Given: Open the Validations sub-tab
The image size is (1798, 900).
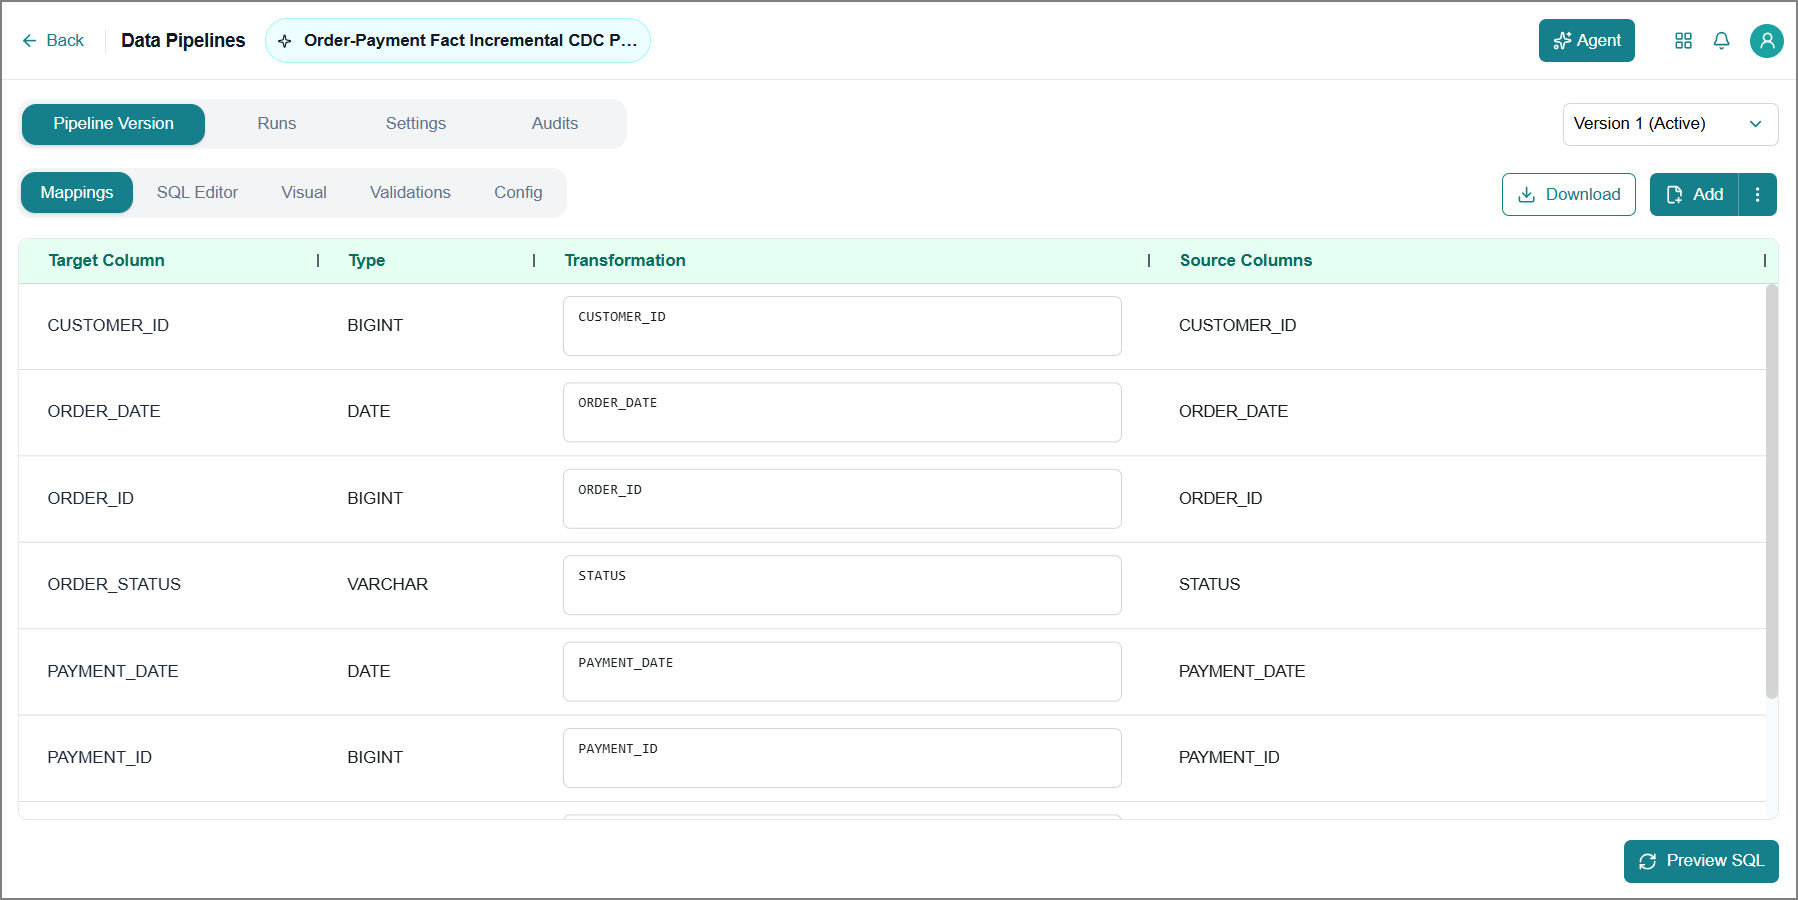Looking at the screenshot, I should [x=410, y=193].
